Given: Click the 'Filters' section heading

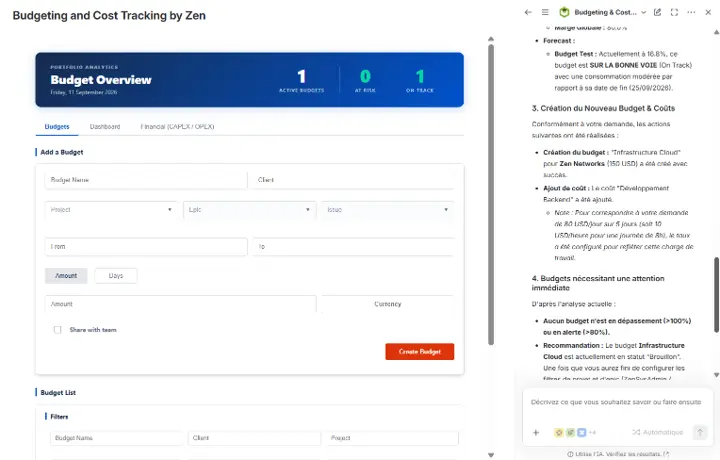Looking at the screenshot, I should point(59,417).
